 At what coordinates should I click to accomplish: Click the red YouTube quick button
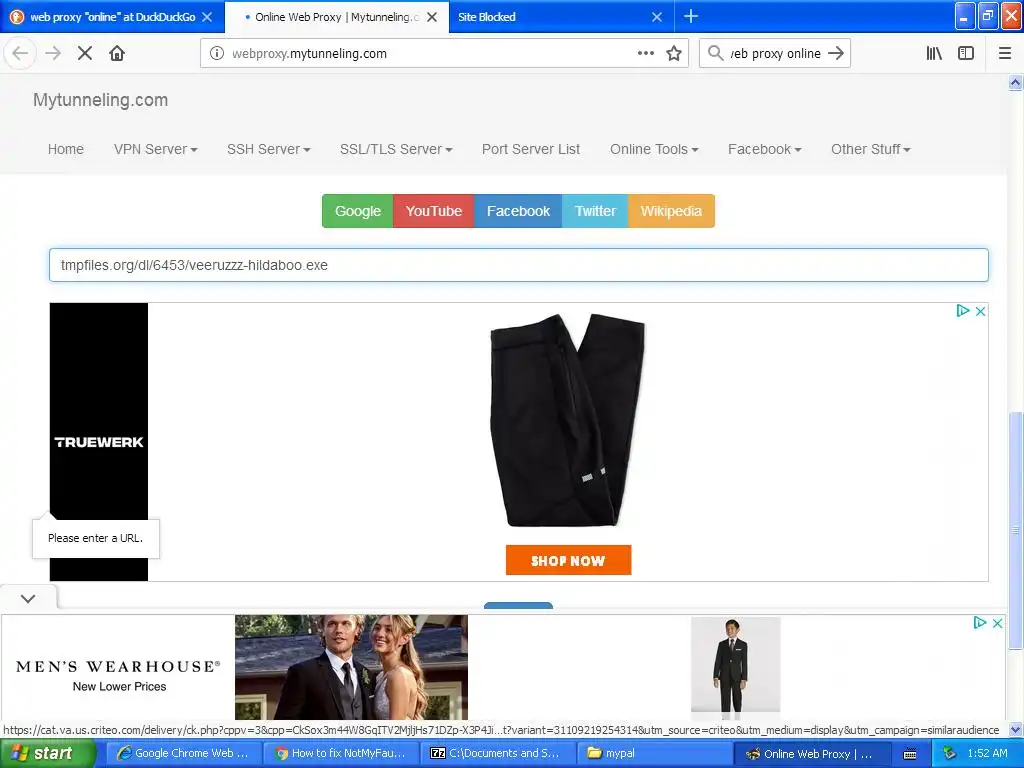(434, 211)
